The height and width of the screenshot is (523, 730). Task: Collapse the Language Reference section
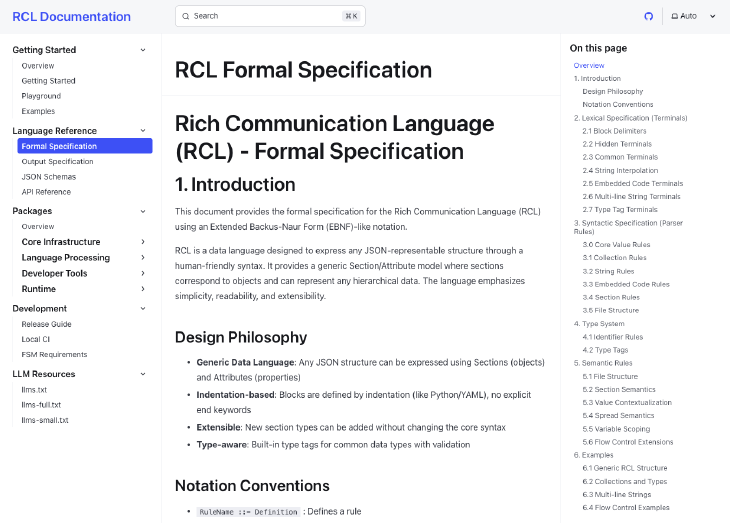(x=143, y=131)
